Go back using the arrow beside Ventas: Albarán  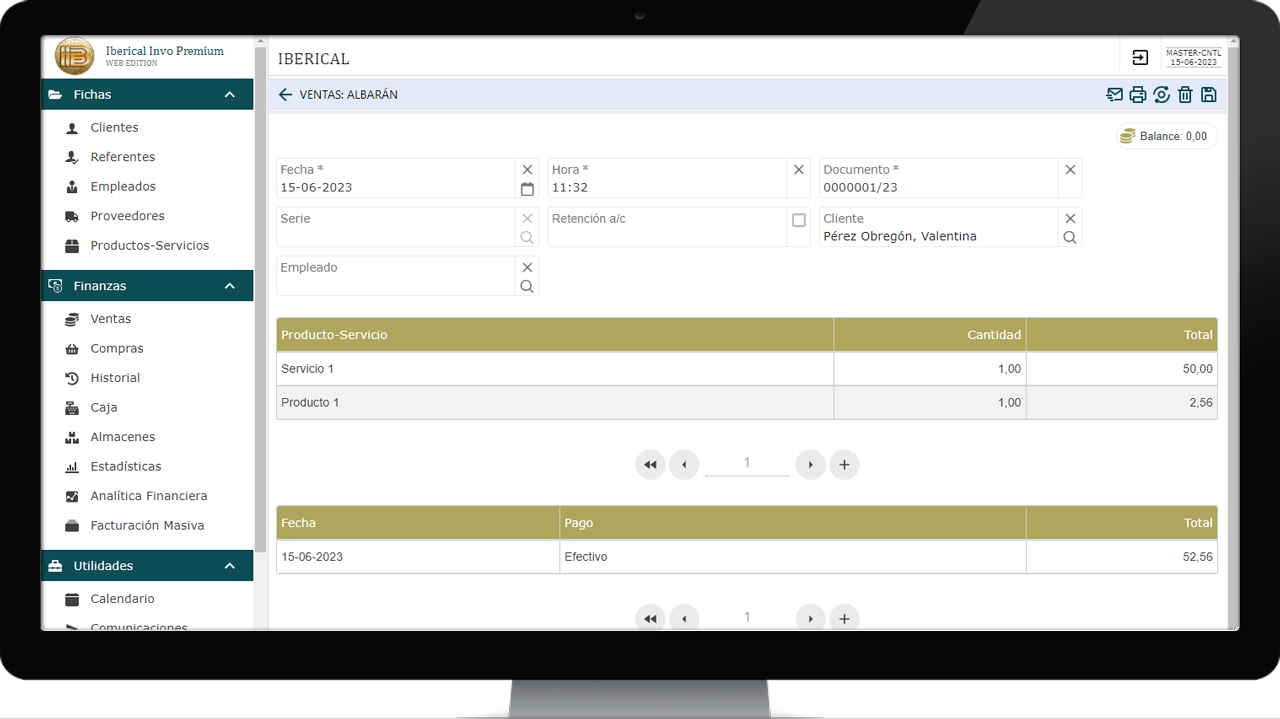[286, 95]
